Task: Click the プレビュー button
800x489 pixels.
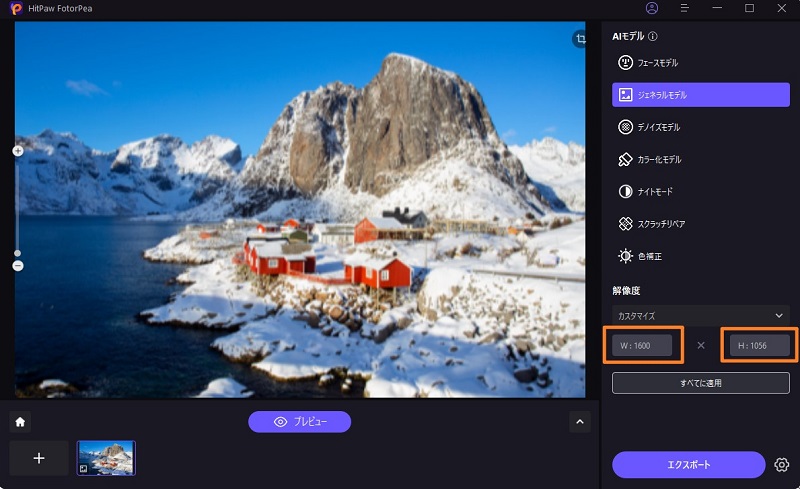Action: click(x=299, y=422)
